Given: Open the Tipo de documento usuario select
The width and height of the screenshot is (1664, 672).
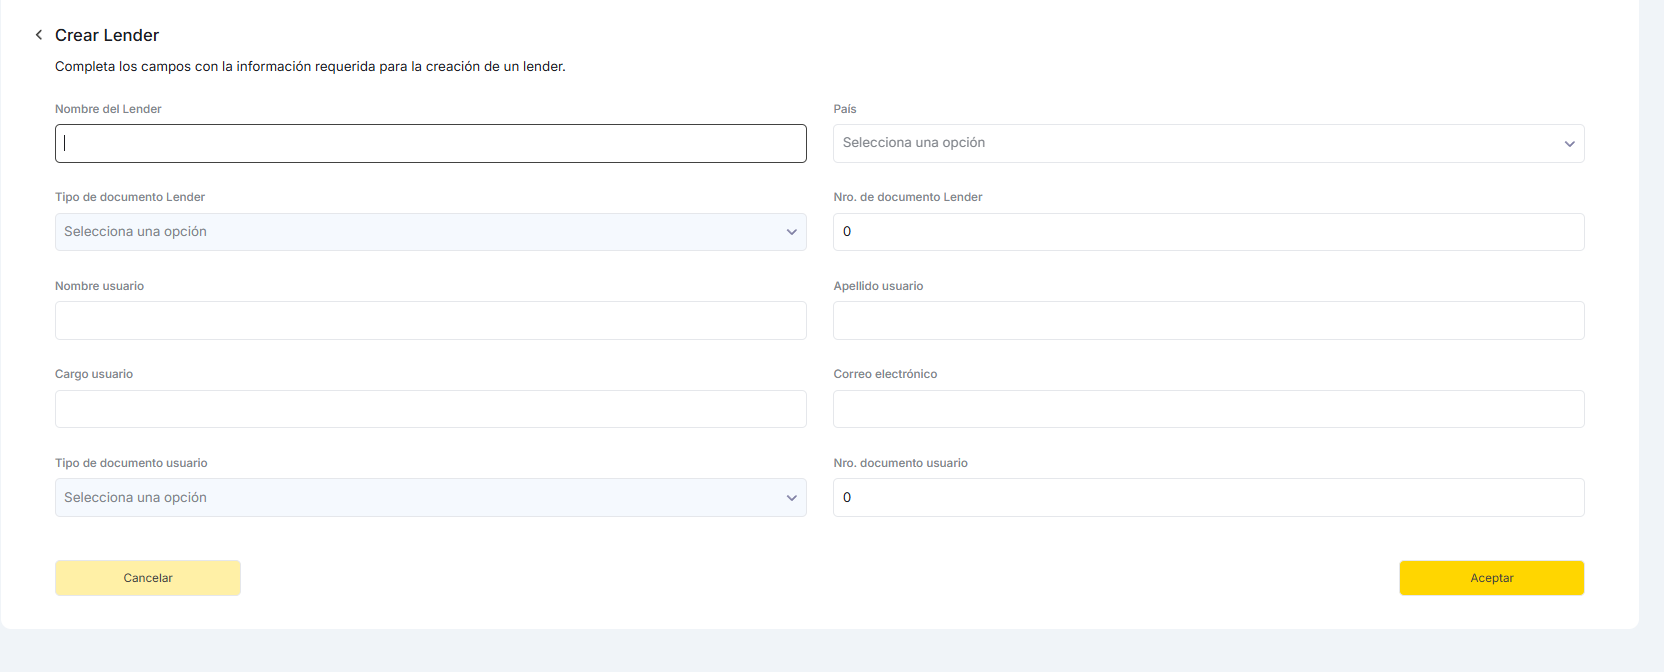Looking at the screenshot, I should 420,498.
